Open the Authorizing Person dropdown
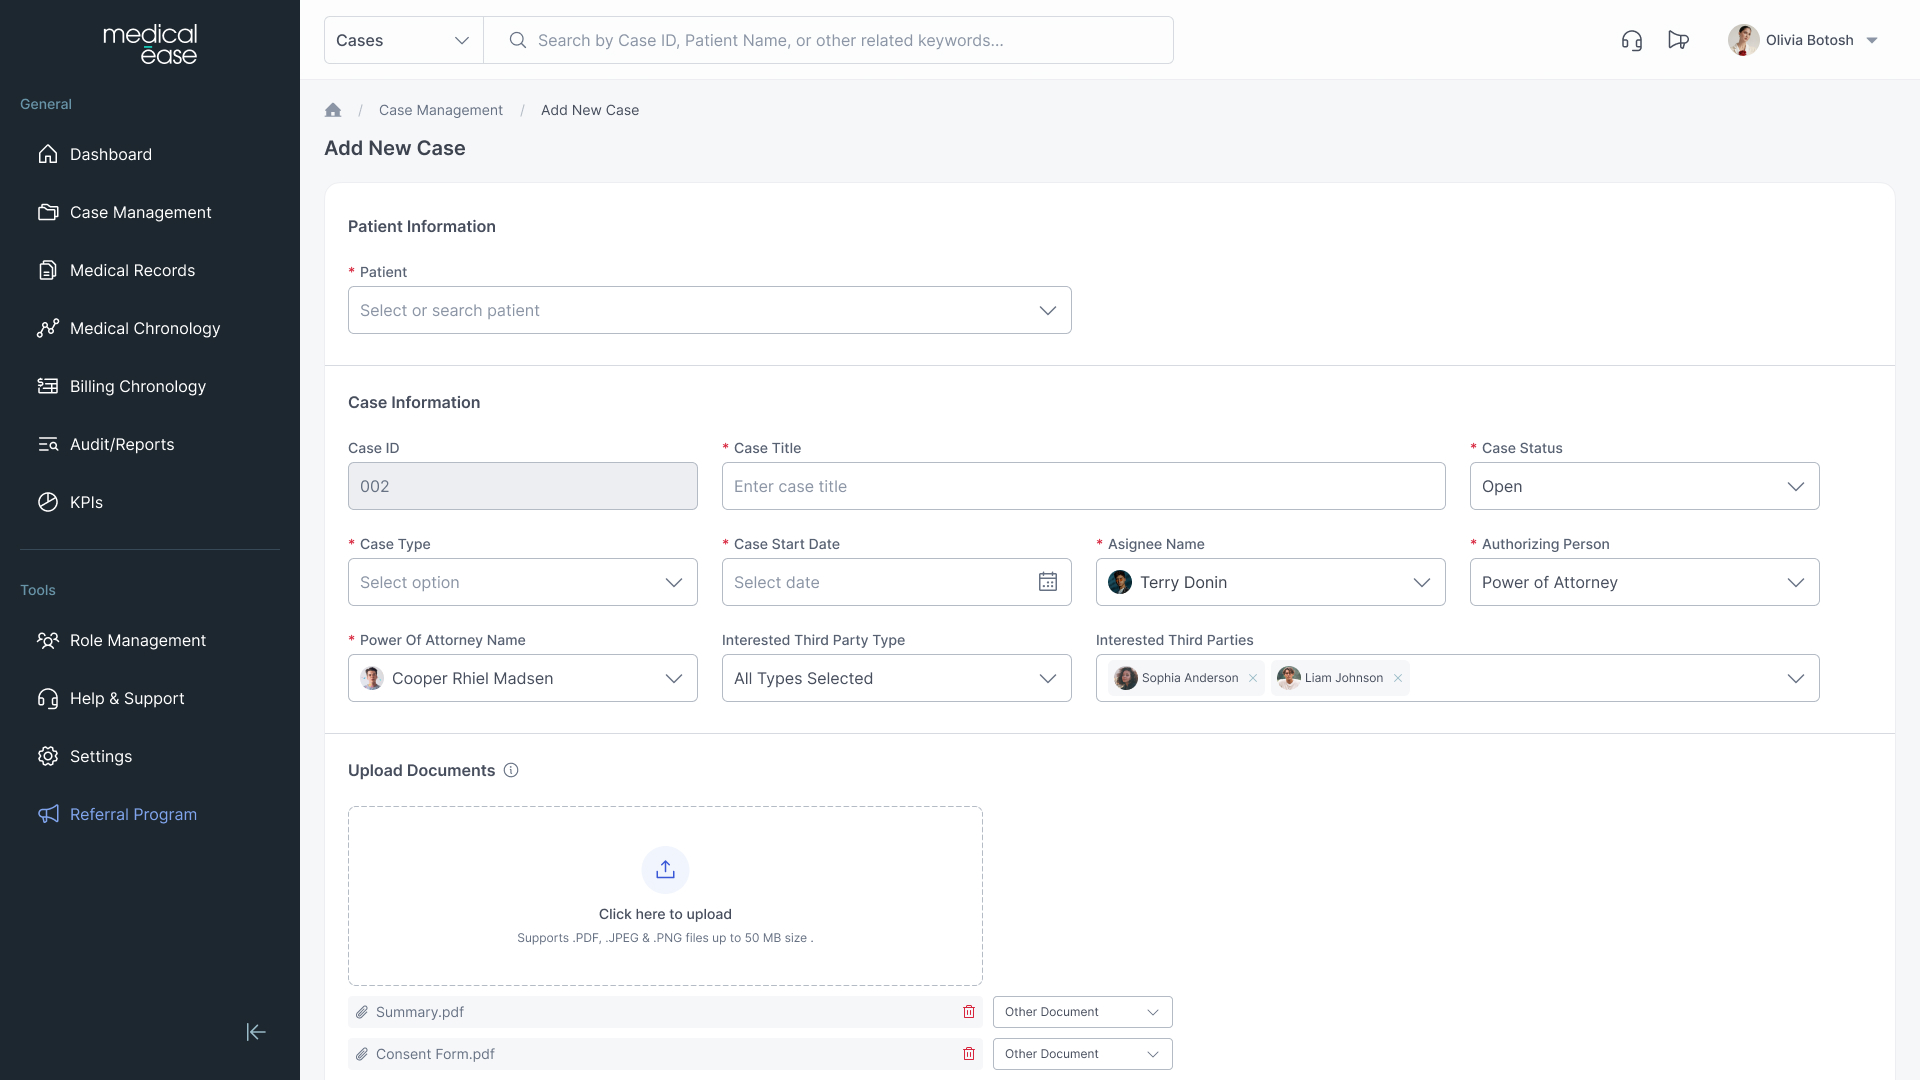This screenshot has height=1080, width=1920. tap(1644, 582)
